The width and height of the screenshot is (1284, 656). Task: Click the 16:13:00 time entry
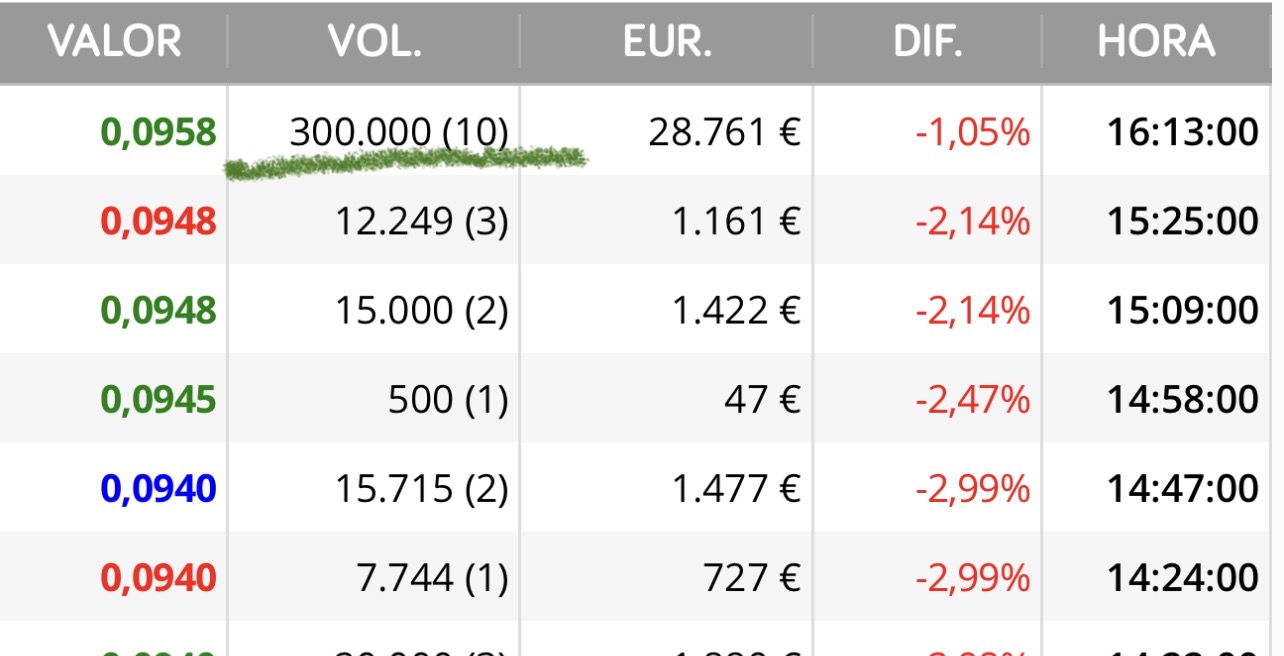(x=1182, y=132)
